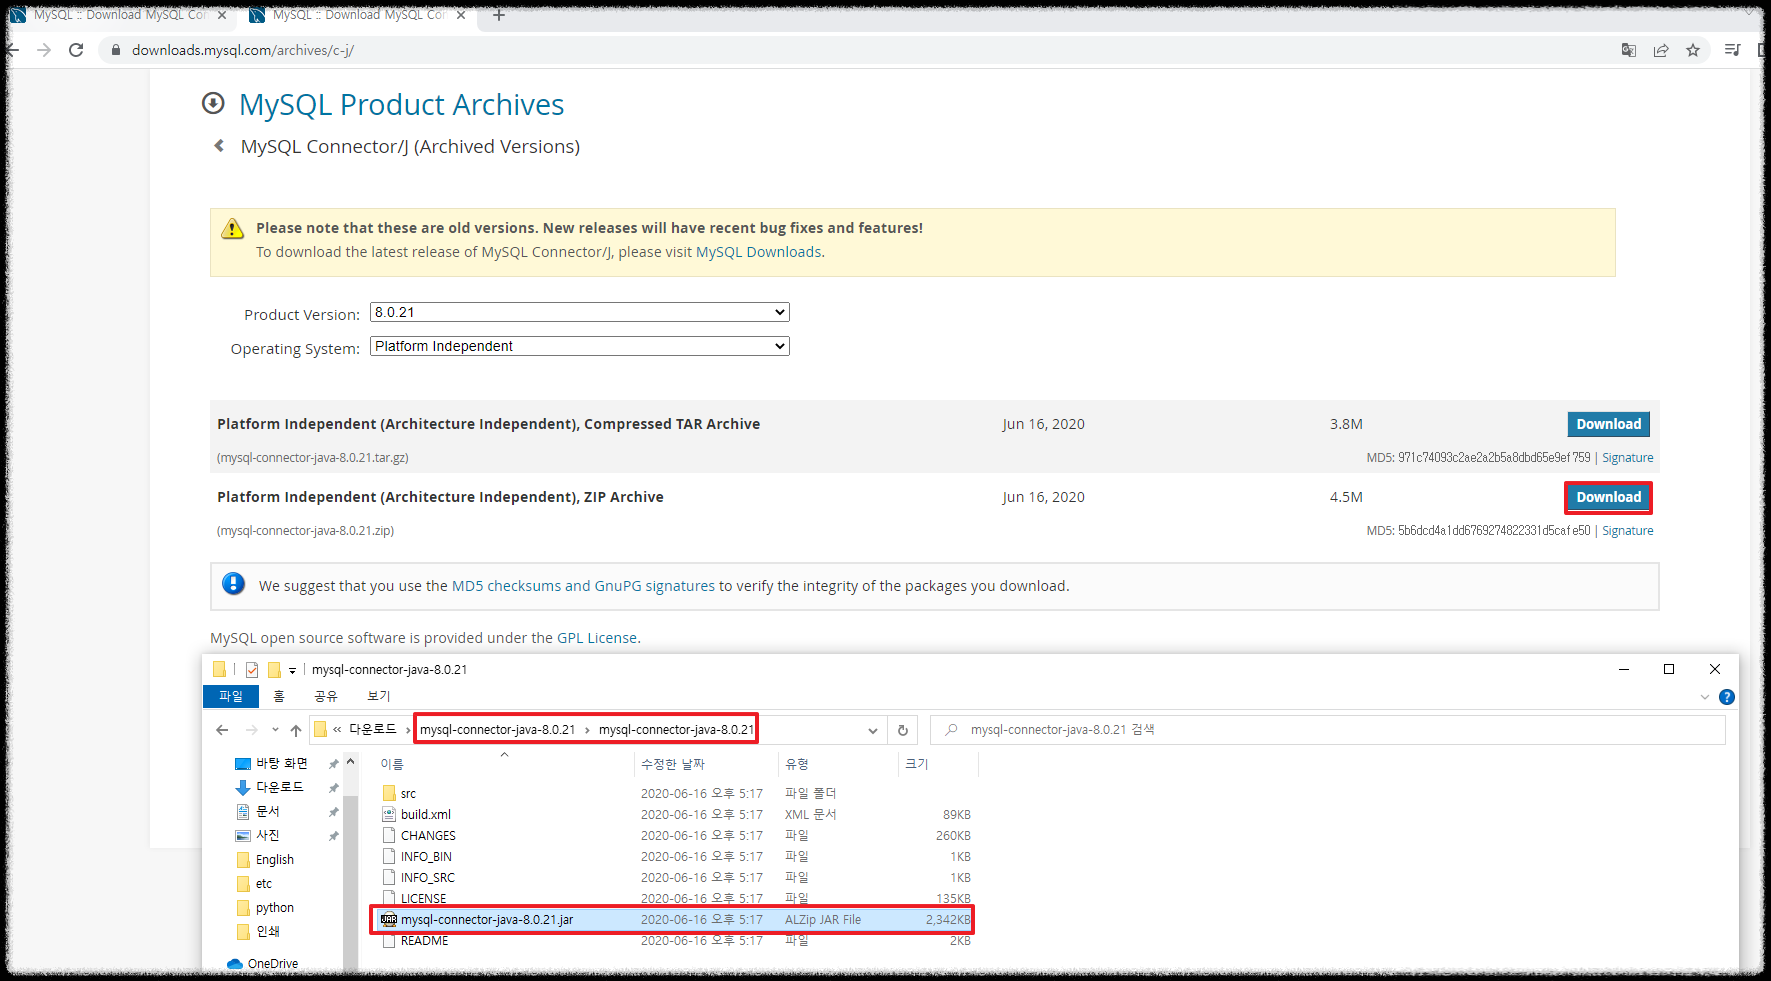Open Signature link for the tar.gz file
This screenshot has height=981, width=1771.
[x=1627, y=458]
